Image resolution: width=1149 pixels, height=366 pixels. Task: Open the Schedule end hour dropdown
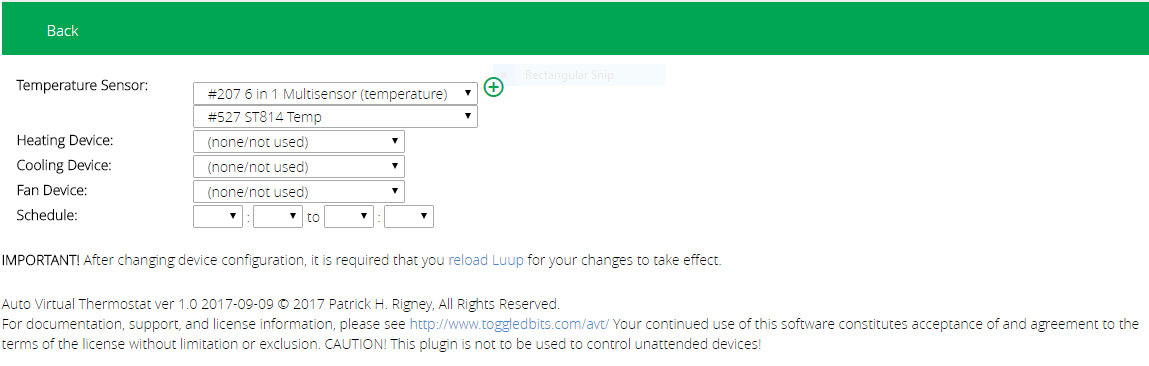pos(350,216)
